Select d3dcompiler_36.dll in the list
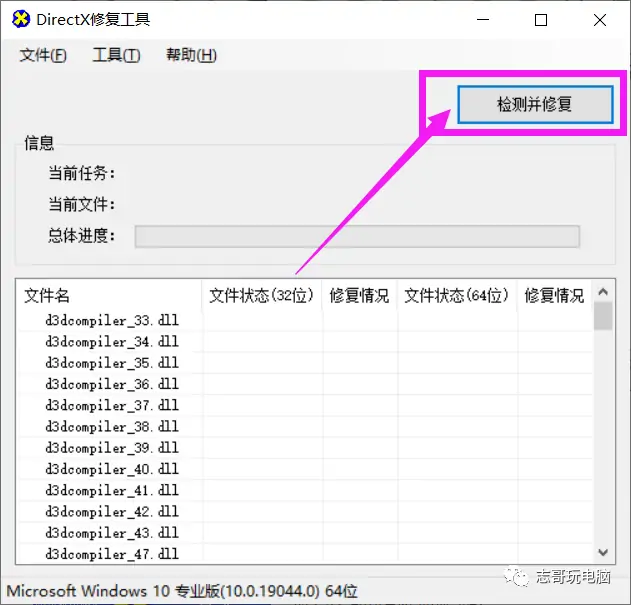 [x=111, y=384]
